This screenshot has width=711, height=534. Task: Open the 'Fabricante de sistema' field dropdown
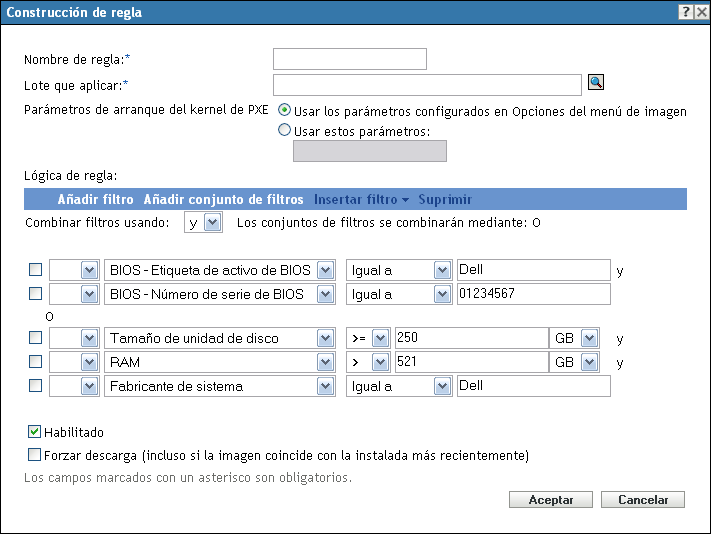[324, 385]
